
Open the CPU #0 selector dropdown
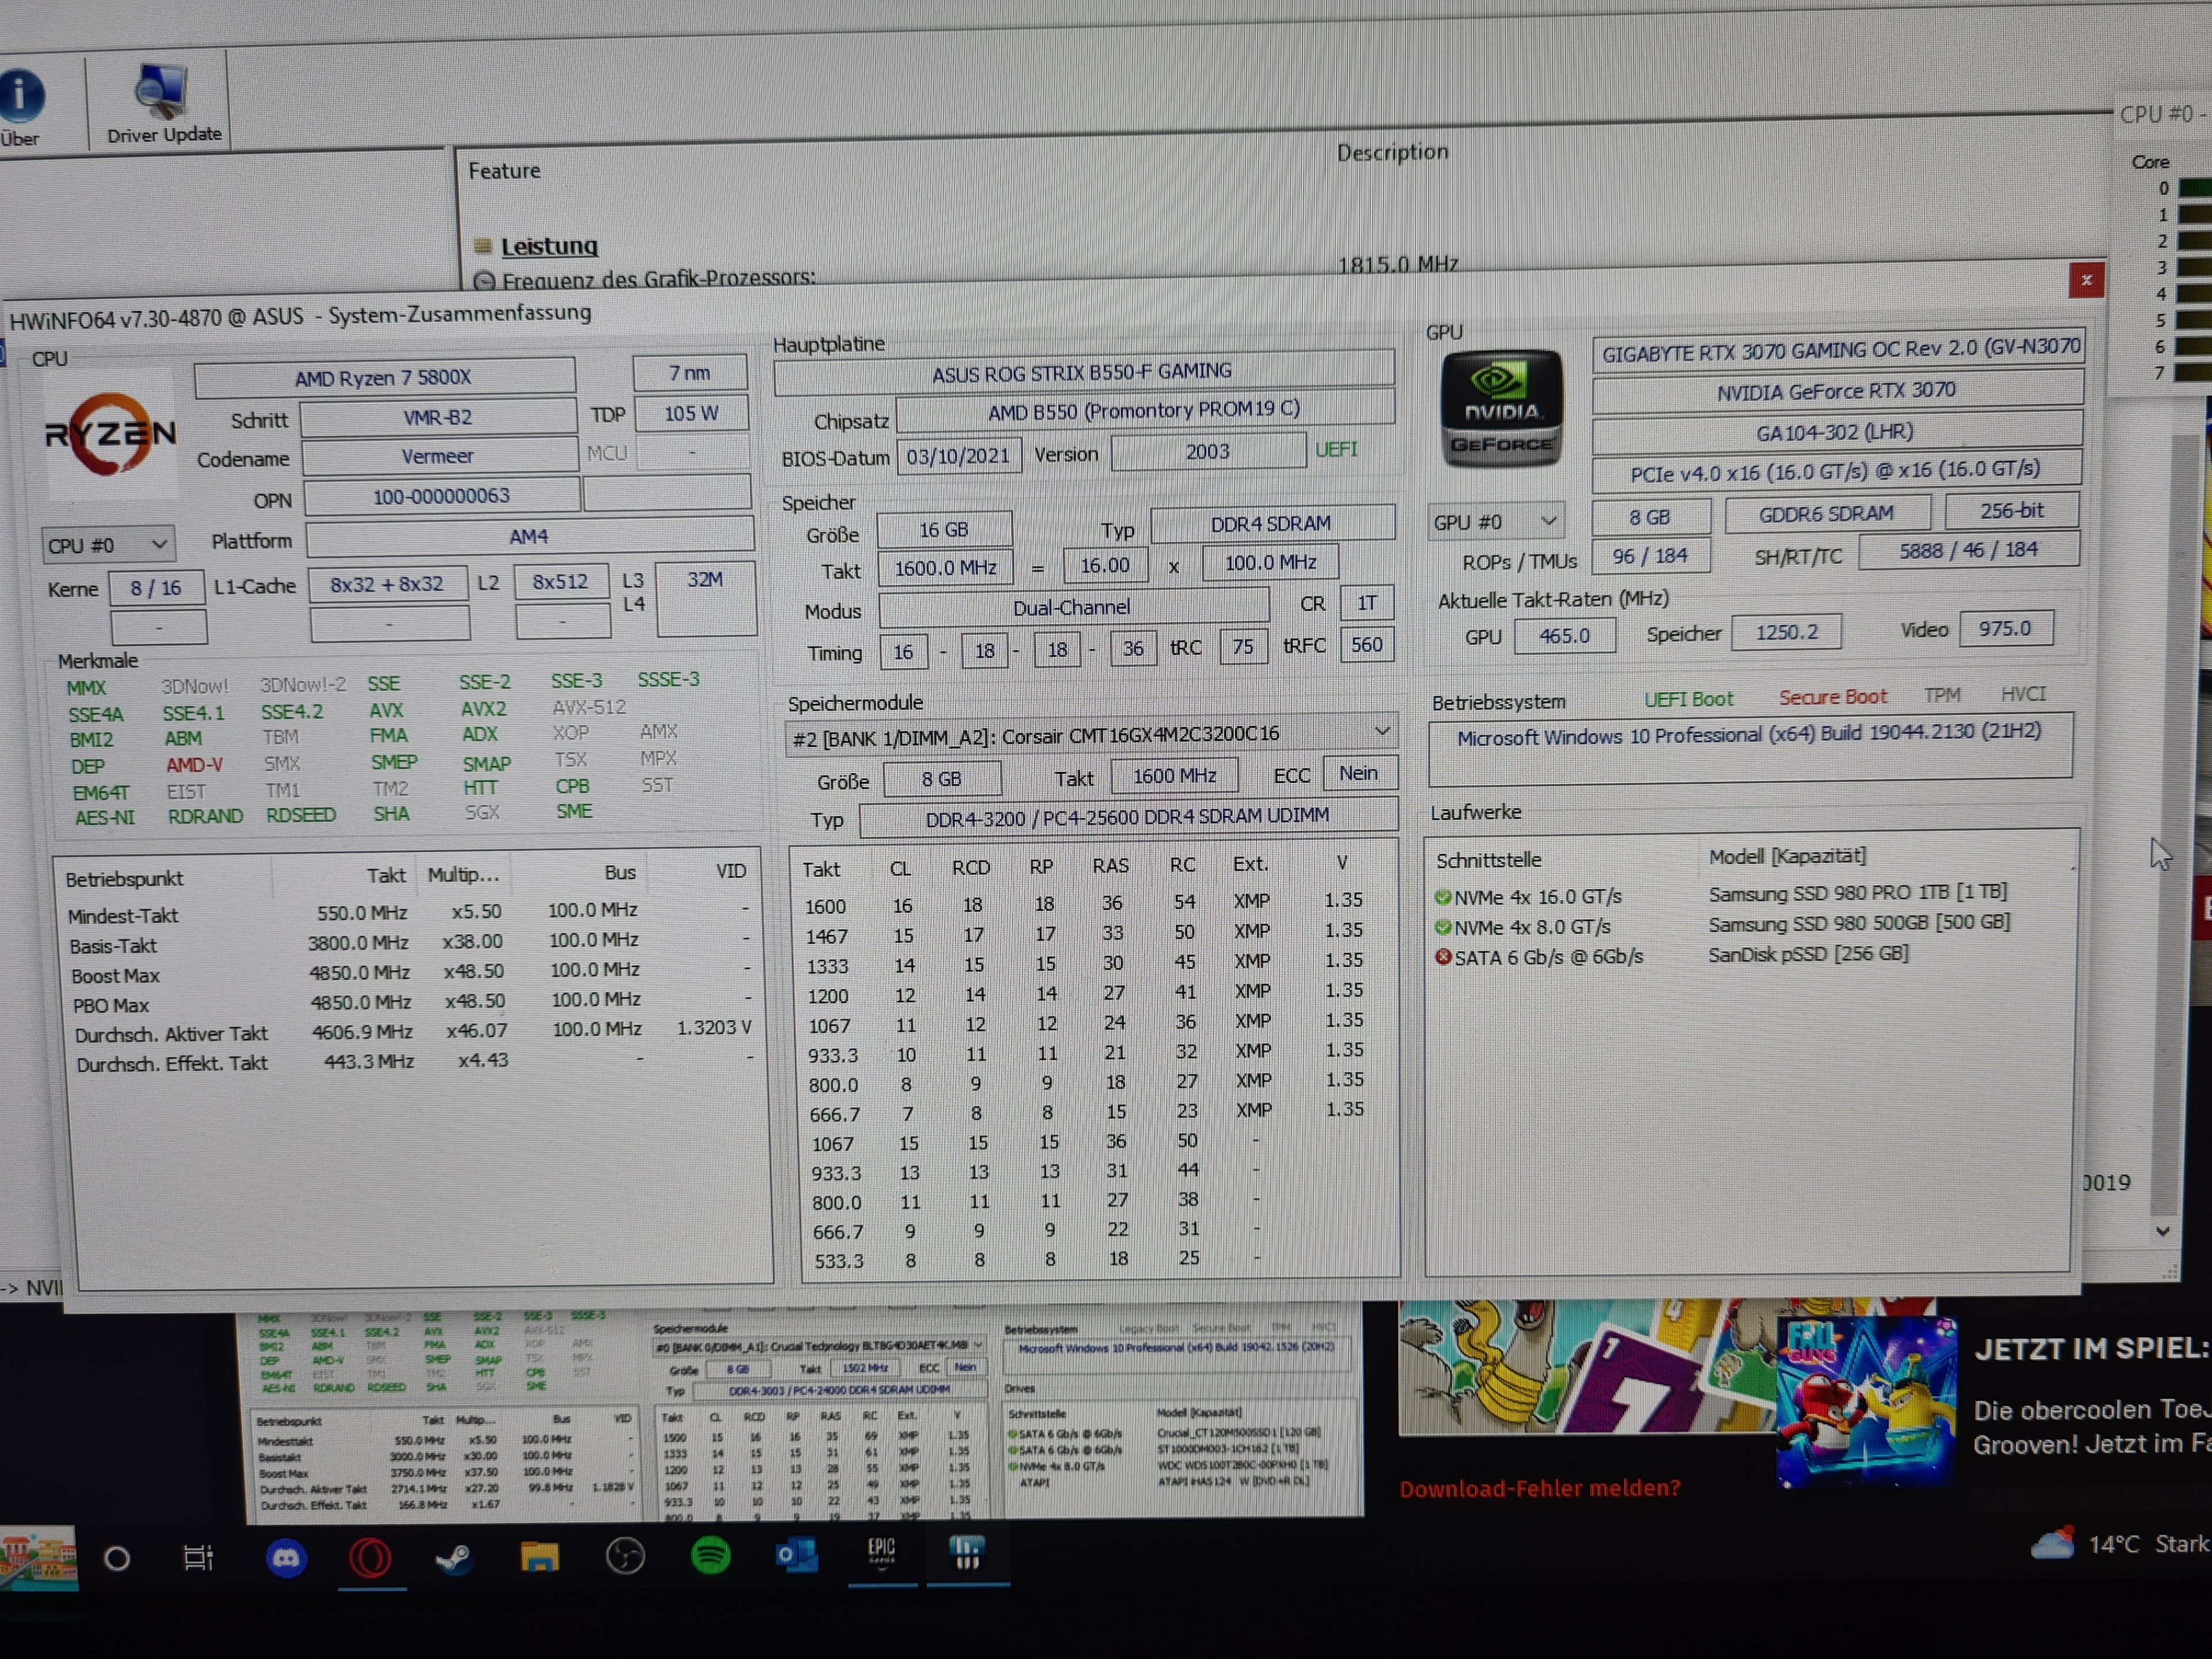point(108,545)
